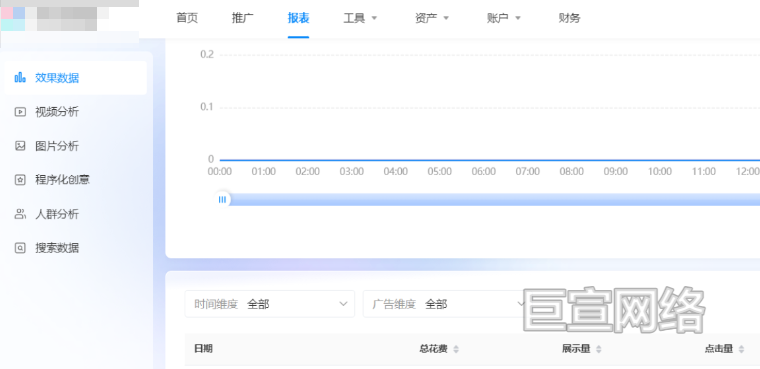
Task: Click the 视频分析 video icon
Action: tap(20, 112)
